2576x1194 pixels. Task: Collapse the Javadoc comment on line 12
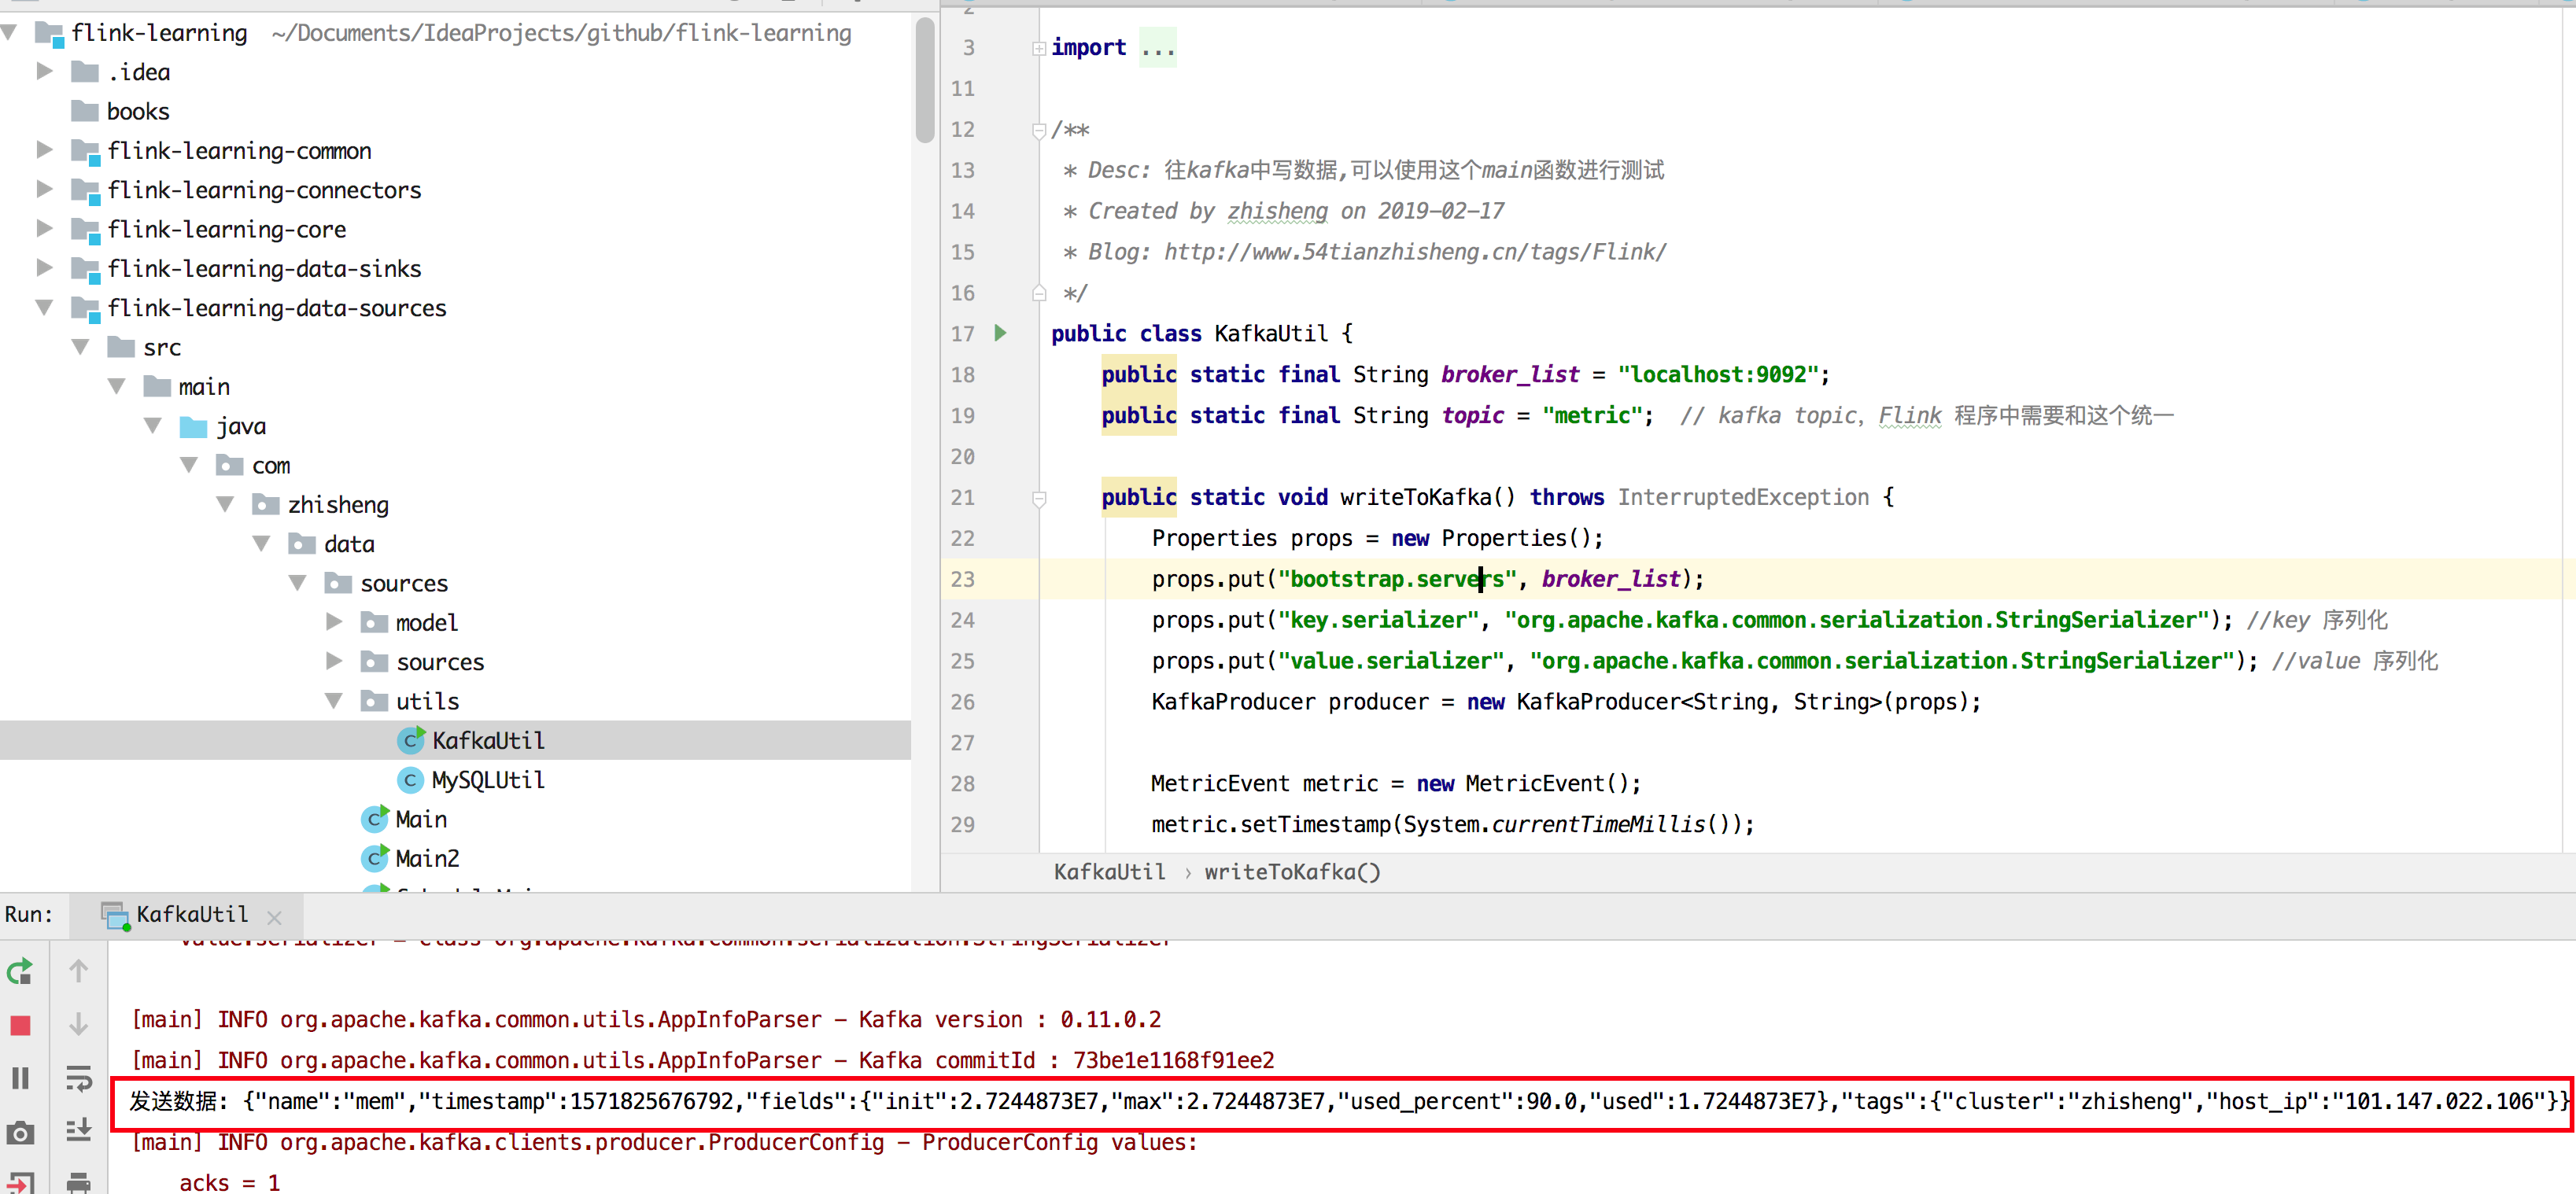click(x=1039, y=130)
